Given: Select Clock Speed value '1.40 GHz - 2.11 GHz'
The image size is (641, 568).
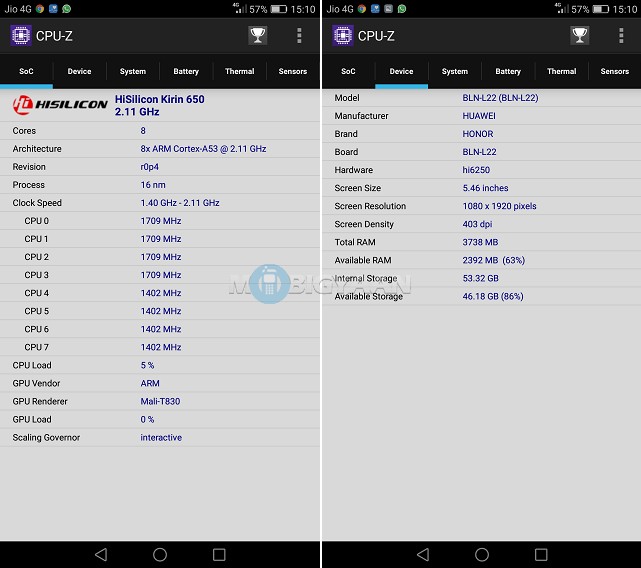Looking at the screenshot, I should click(x=180, y=203).
